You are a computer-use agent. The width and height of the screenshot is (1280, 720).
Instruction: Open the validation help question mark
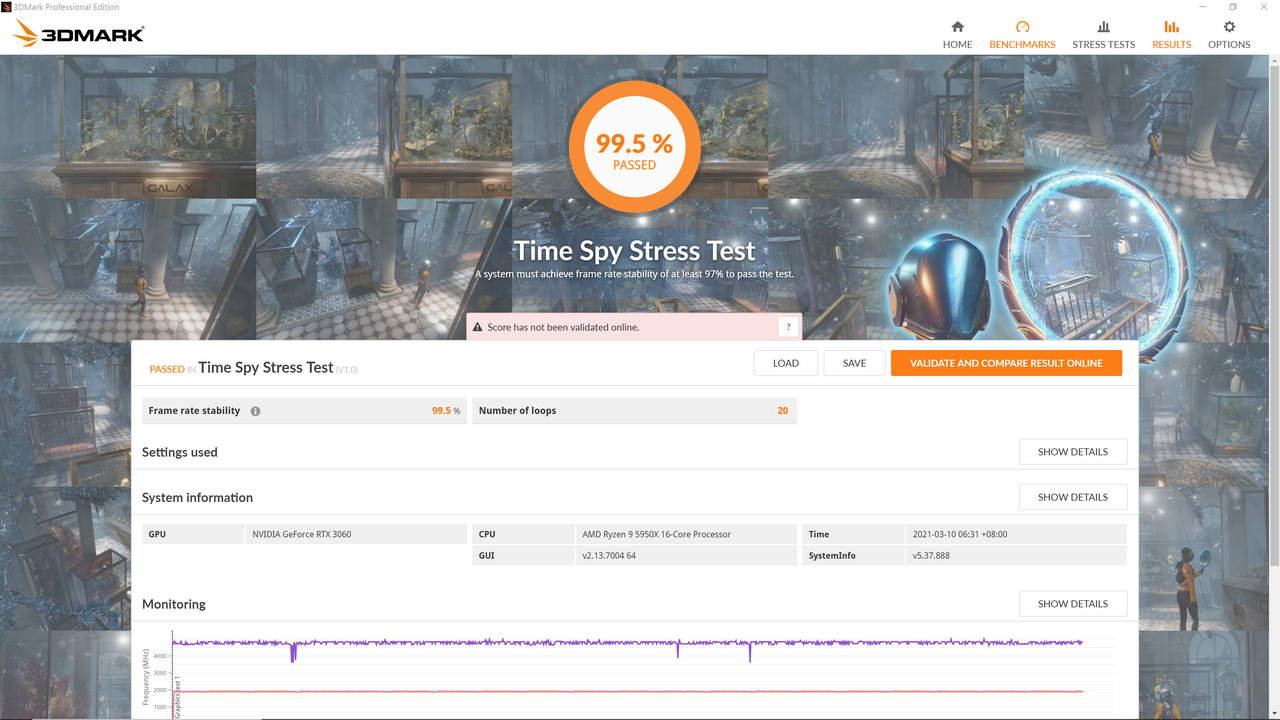788,327
